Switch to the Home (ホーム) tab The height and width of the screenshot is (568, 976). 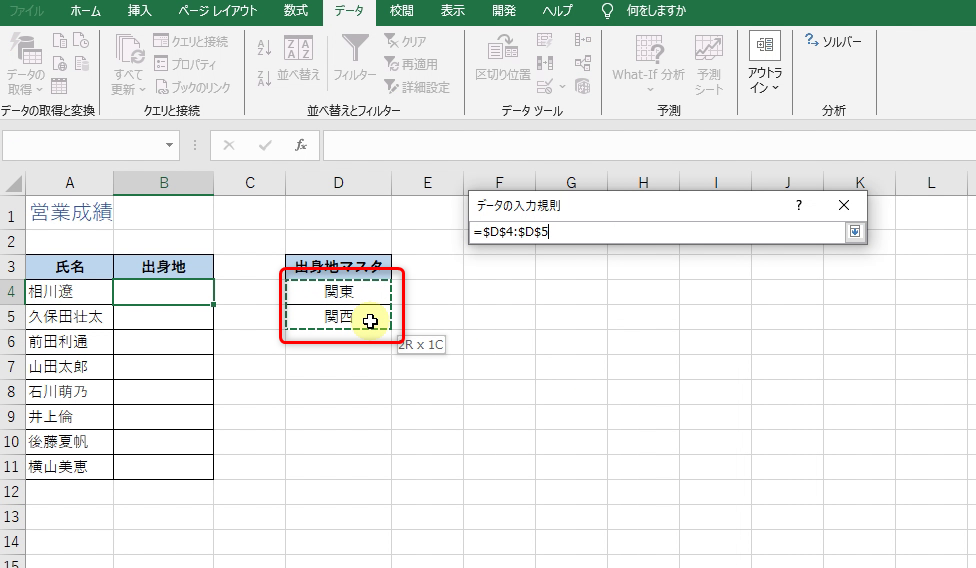[x=86, y=11]
